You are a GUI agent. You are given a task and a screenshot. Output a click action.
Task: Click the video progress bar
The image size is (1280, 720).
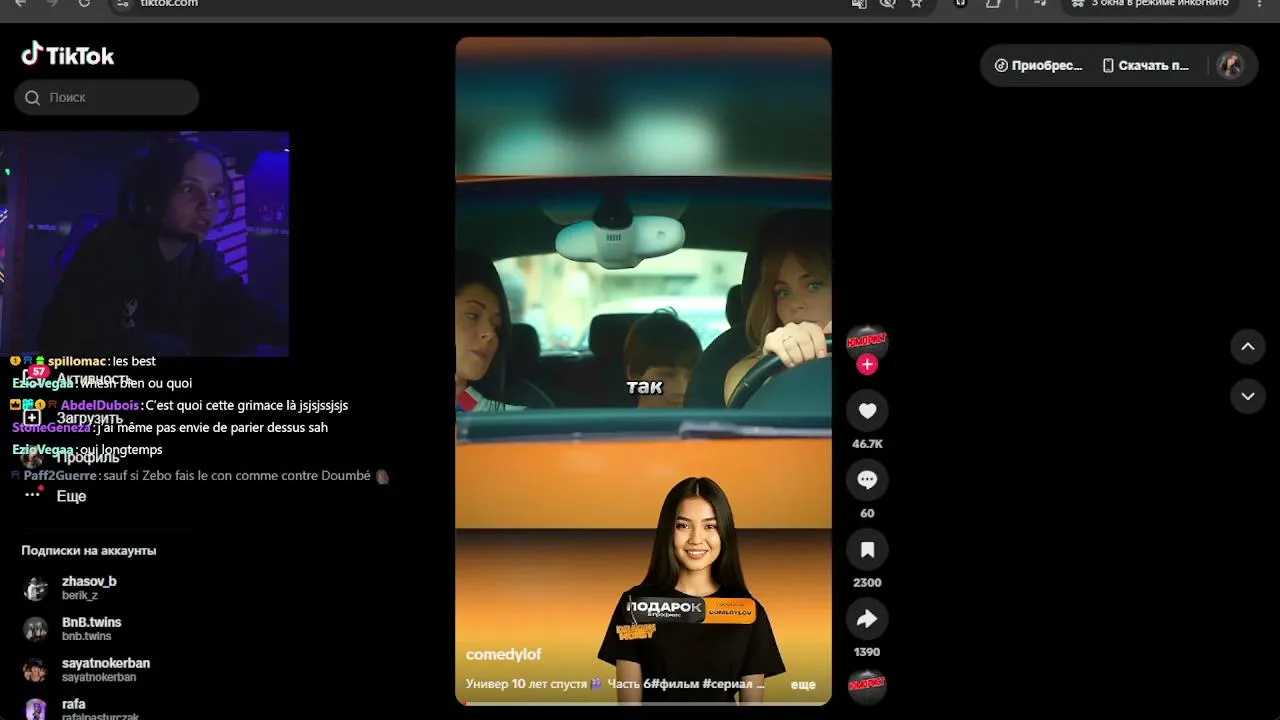[x=643, y=703]
